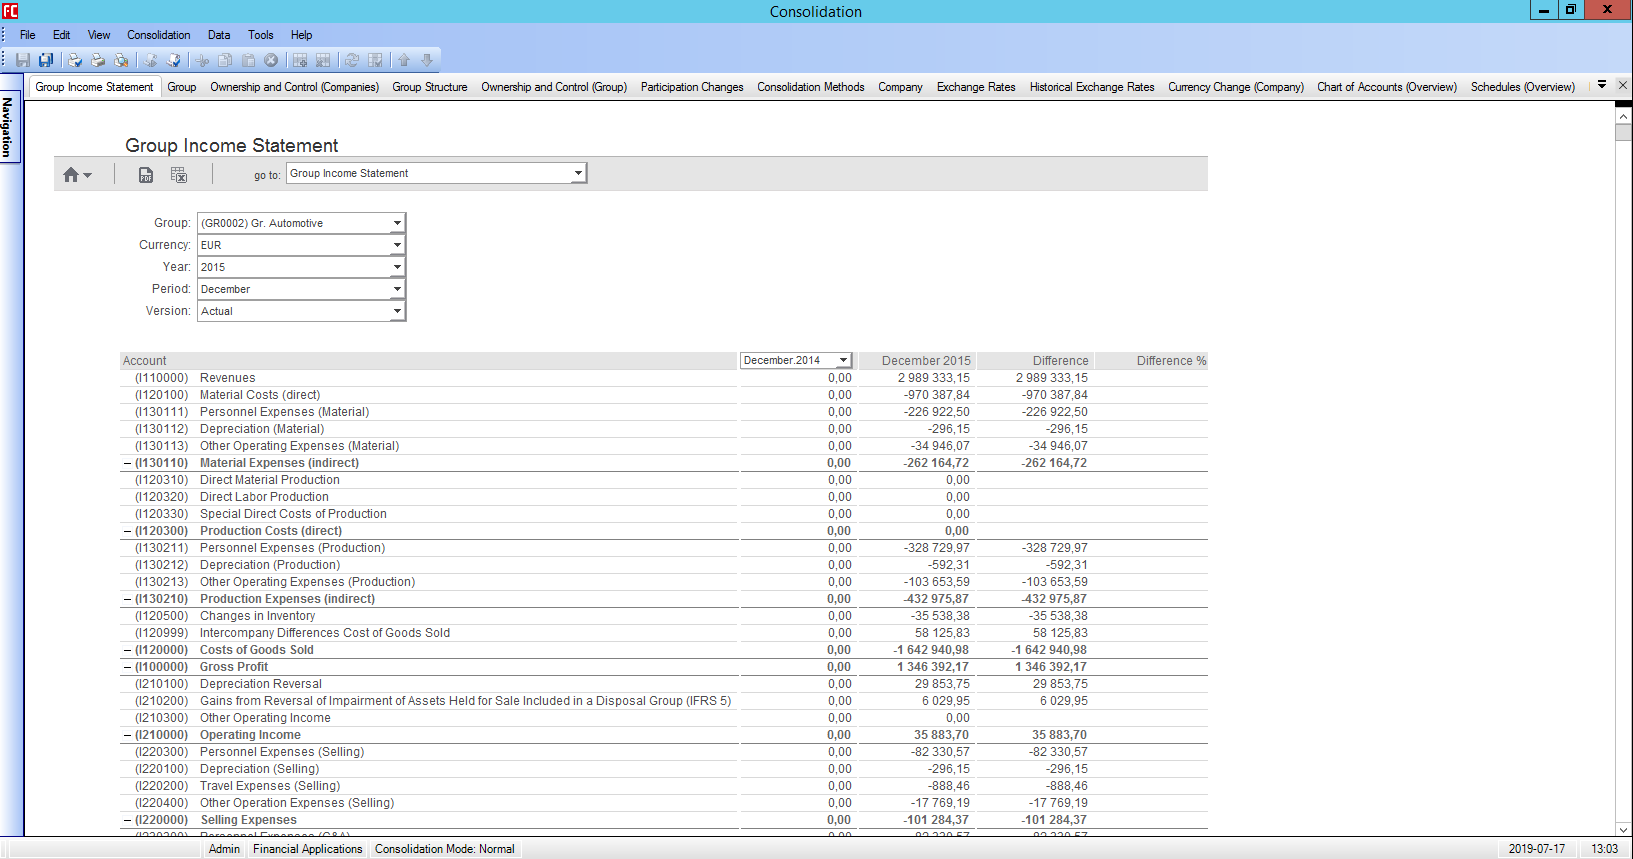
Task: Open the tab list dropdown arrow
Action: pyautogui.click(x=1602, y=85)
